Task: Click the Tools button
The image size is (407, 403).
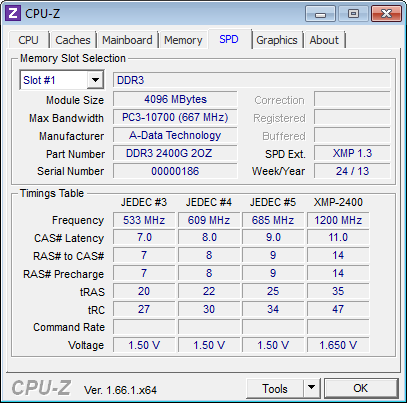Action: [x=275, y=388]
